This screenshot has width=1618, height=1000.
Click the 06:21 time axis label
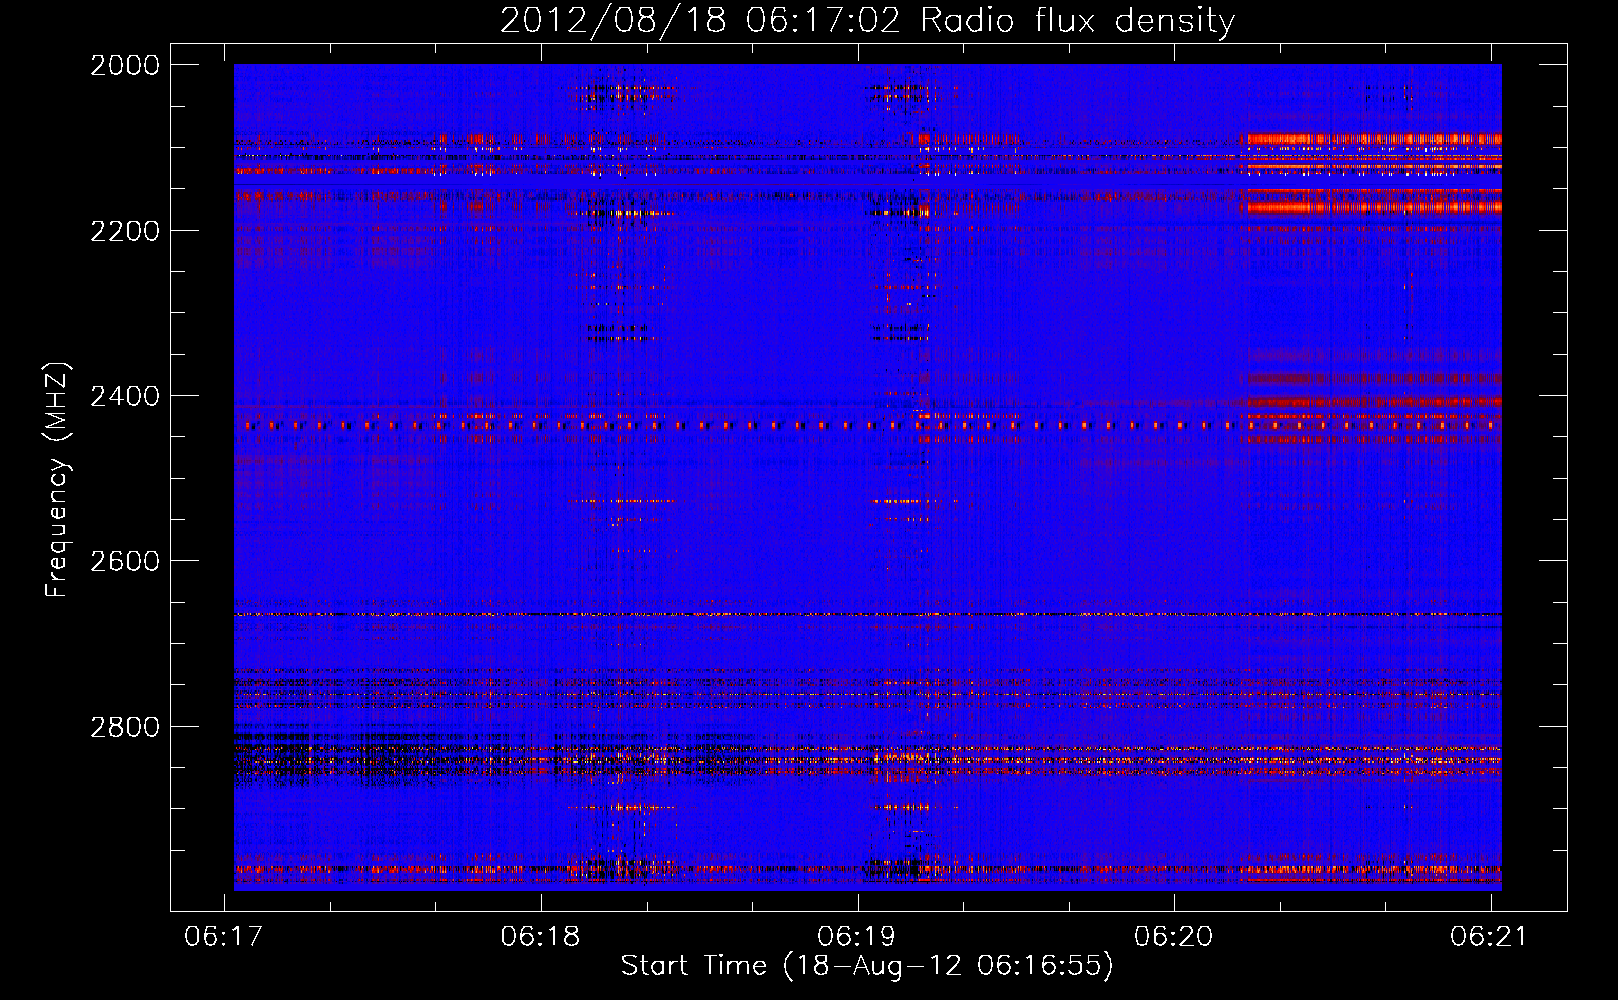point(1490,937)
